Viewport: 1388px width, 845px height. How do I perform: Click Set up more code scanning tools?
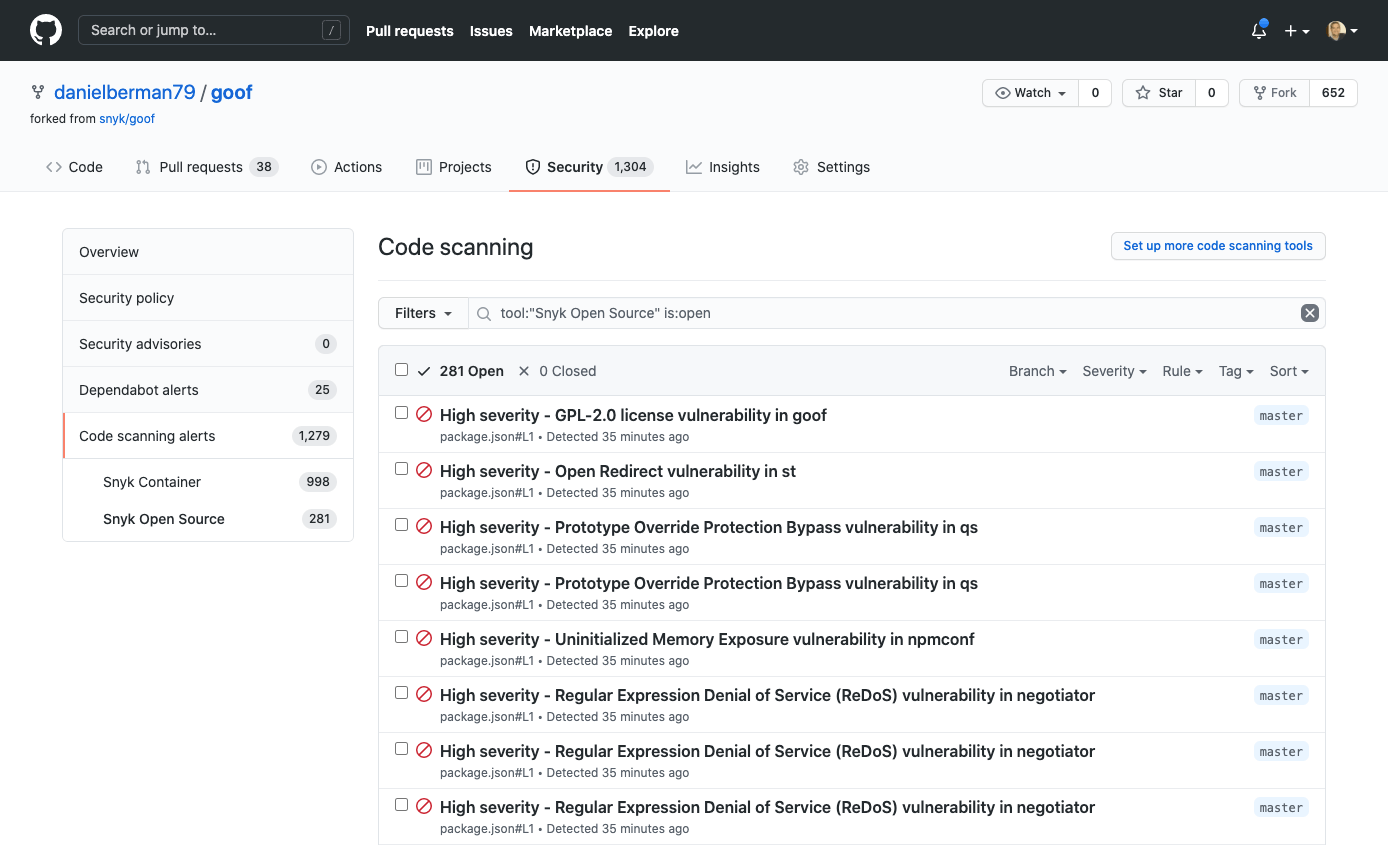coord(1218,246)
